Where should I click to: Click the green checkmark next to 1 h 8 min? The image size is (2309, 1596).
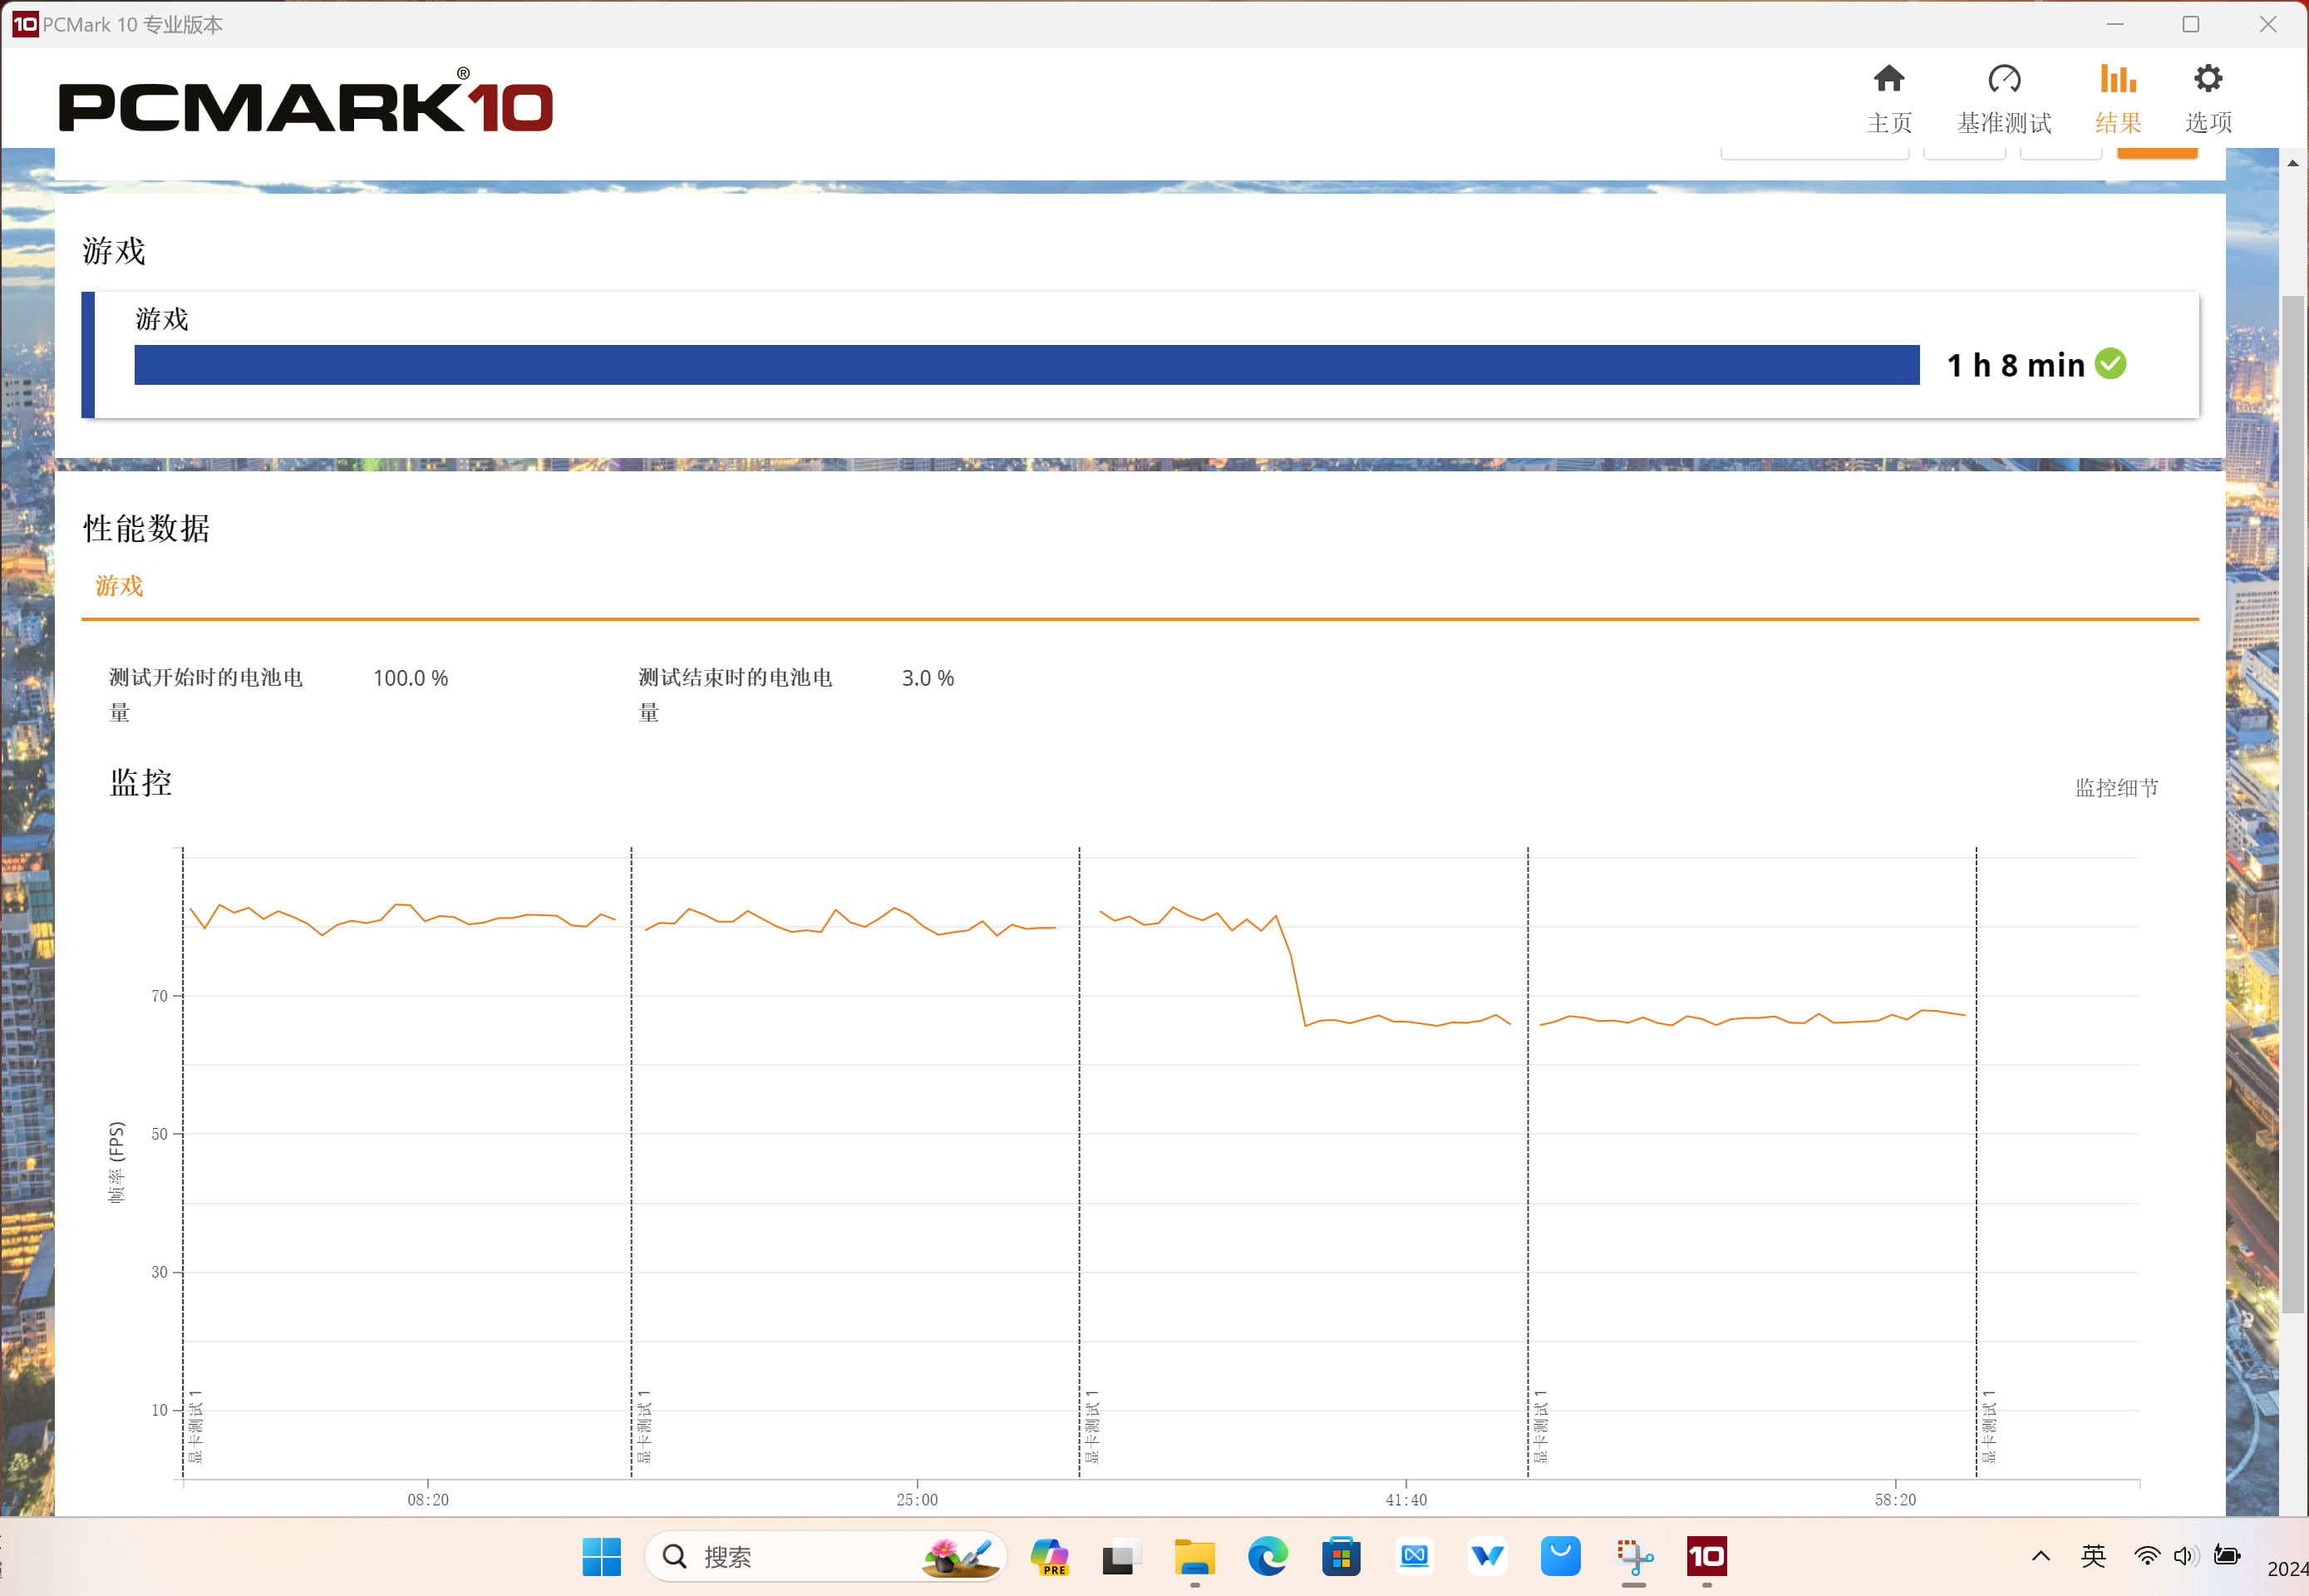tap(2110, 363)
